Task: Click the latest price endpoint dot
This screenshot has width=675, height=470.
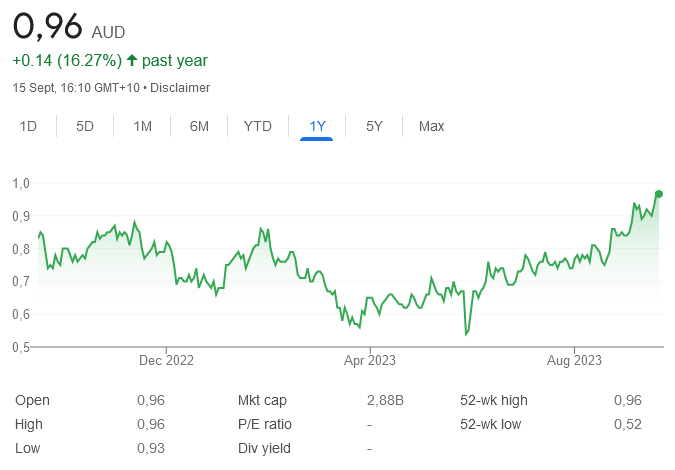Action: click(659, 194)
